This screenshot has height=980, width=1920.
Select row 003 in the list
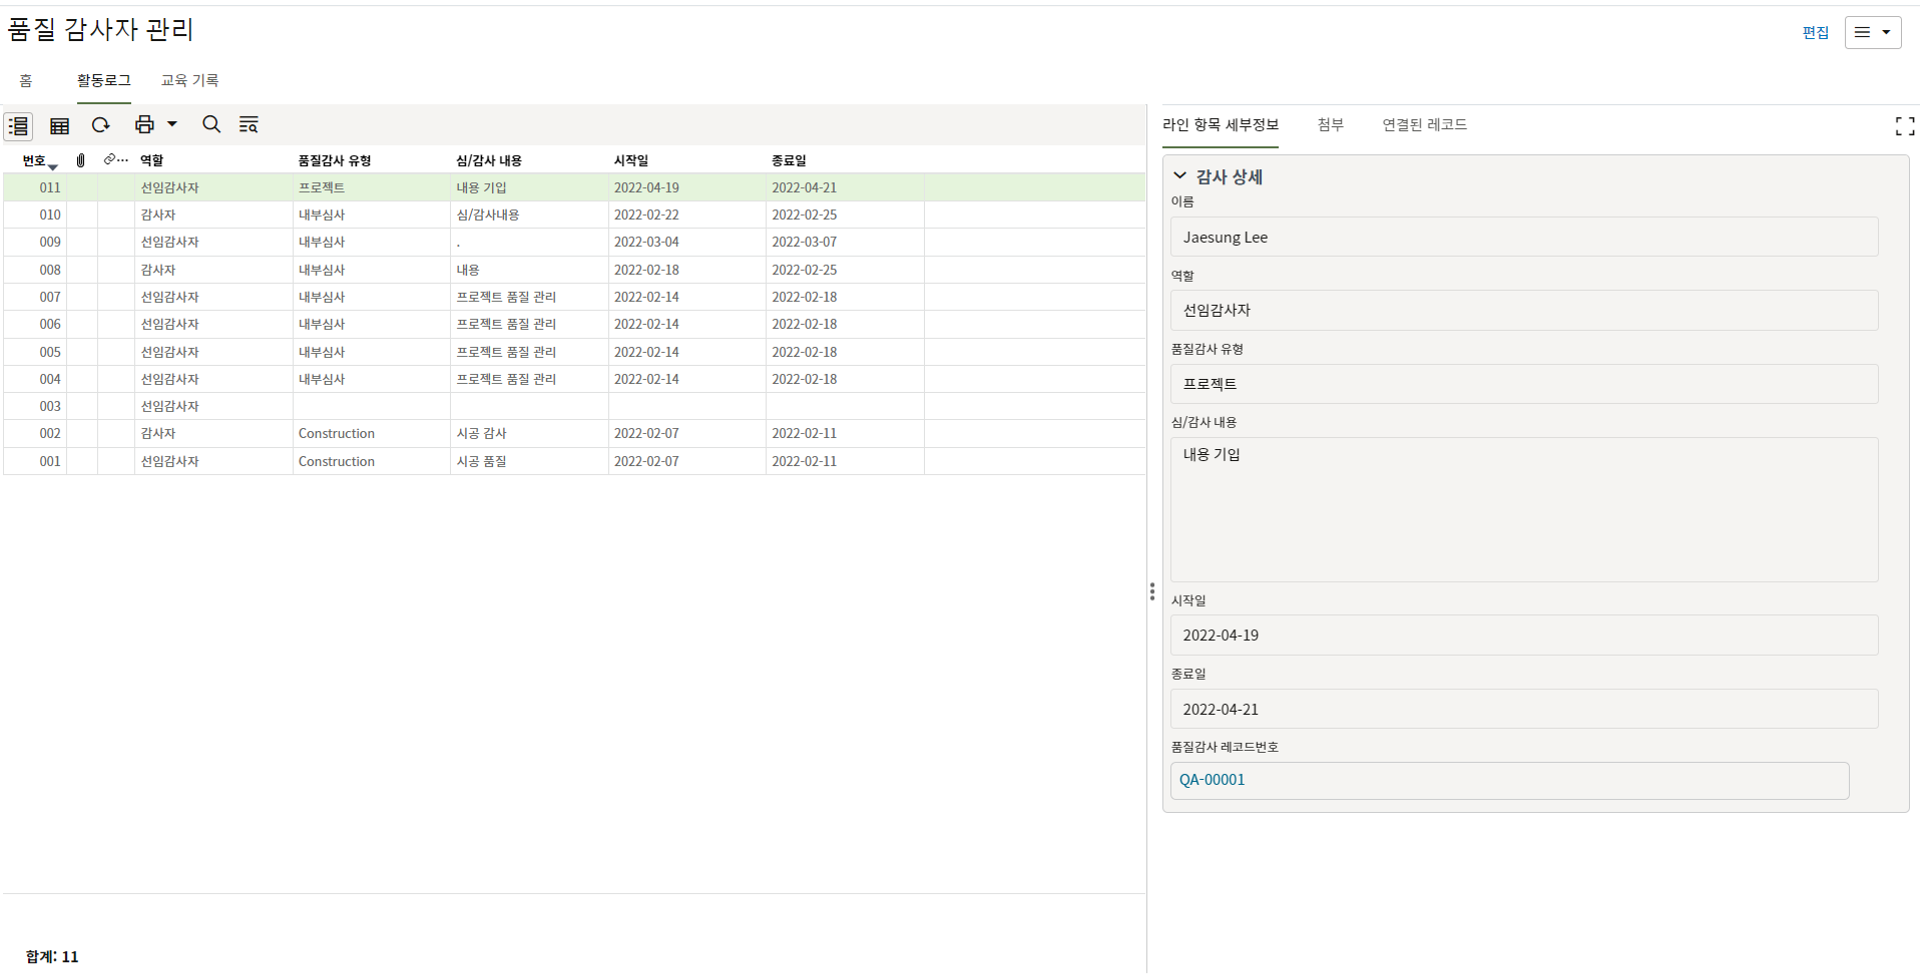[x=50, y=406]
